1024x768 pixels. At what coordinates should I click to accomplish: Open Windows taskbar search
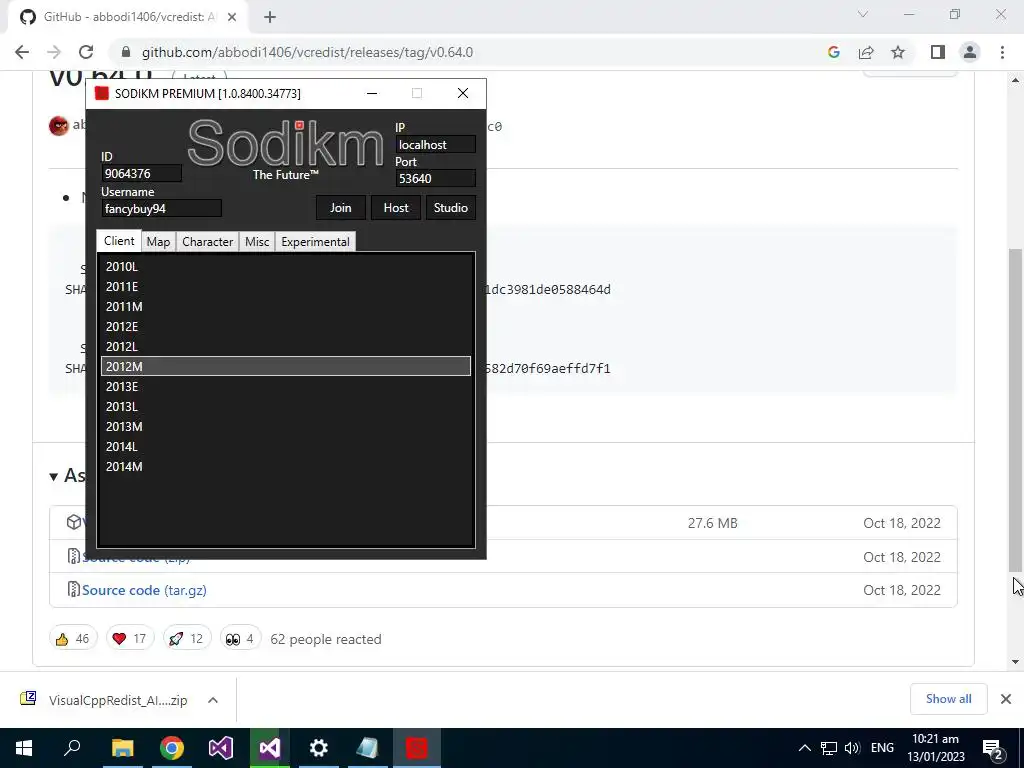point(72,748)
